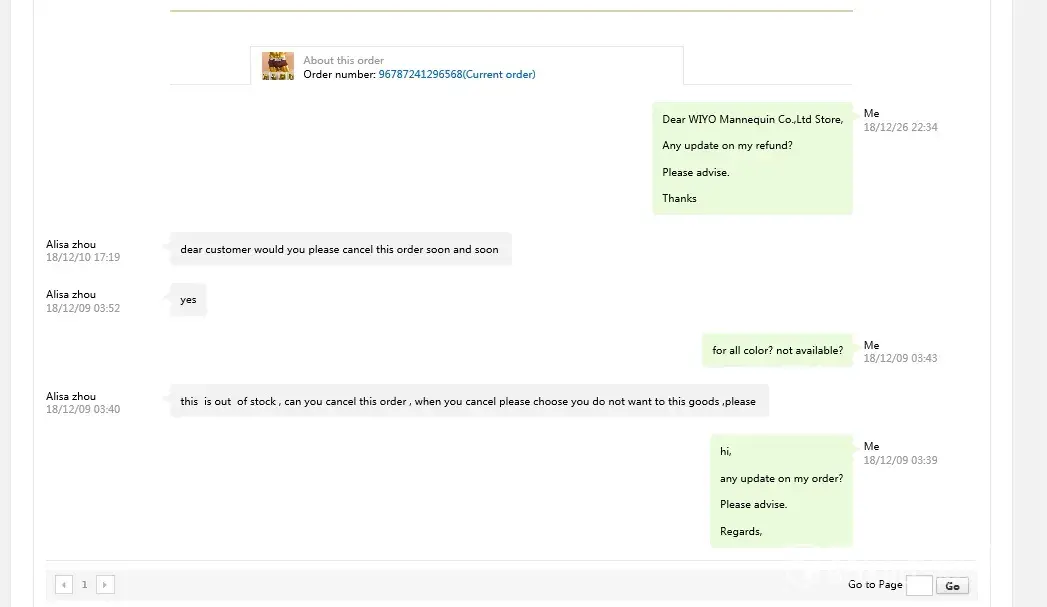Click the refund update message bubble
The width and height of the screenshot is (1047, 607).
click(752, 158)
